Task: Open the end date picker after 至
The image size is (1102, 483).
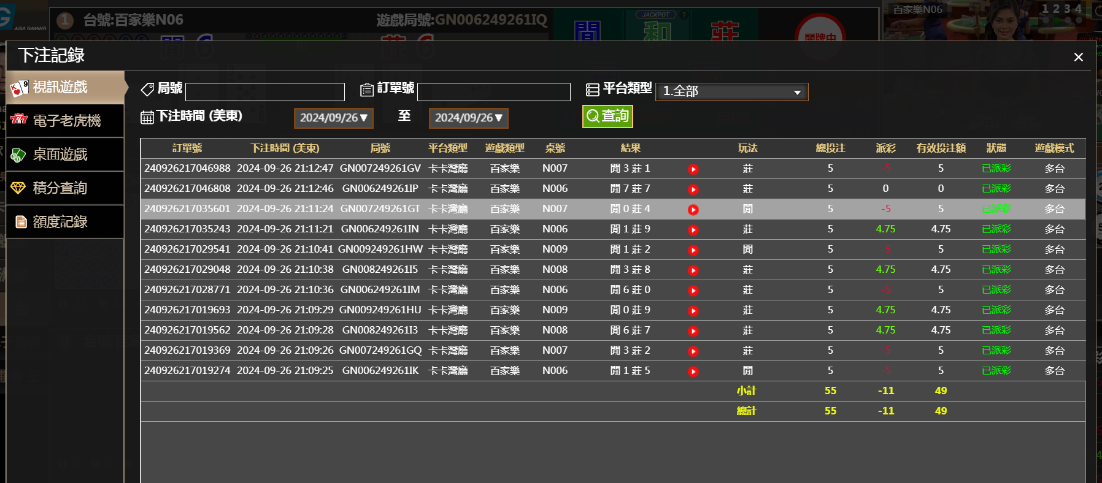Action: [x=469, y=118]
